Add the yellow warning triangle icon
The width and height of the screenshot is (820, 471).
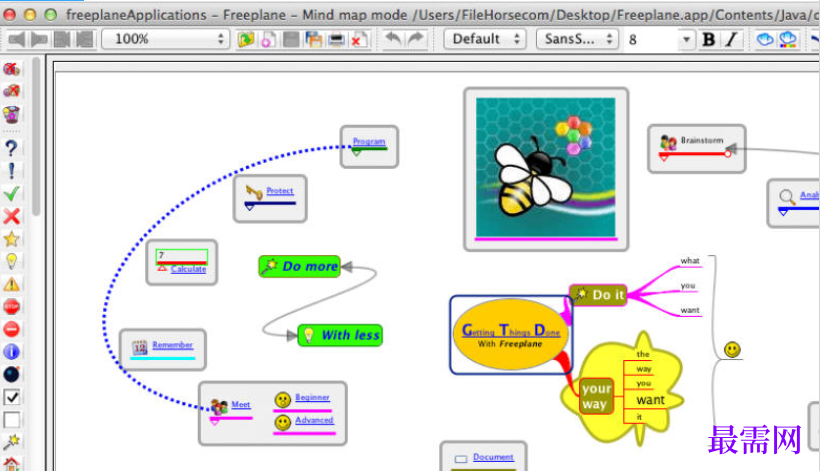12,284
